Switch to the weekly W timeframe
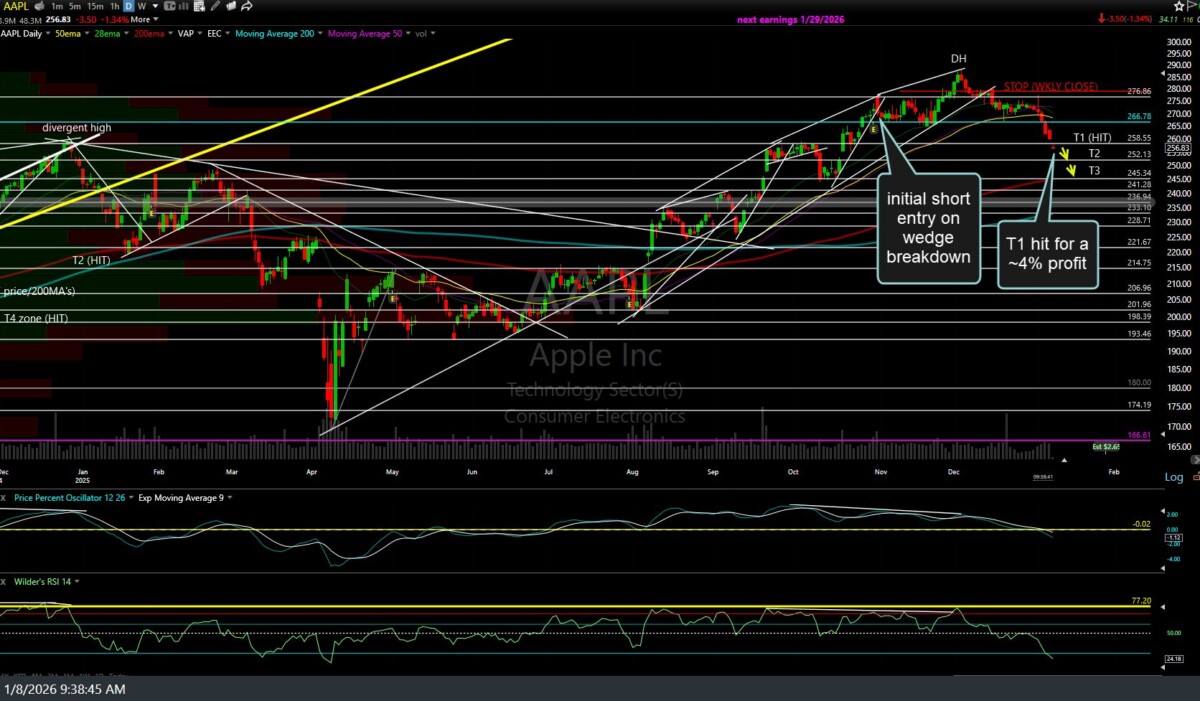The image size is (1200, 701). (x=141, y=6)
